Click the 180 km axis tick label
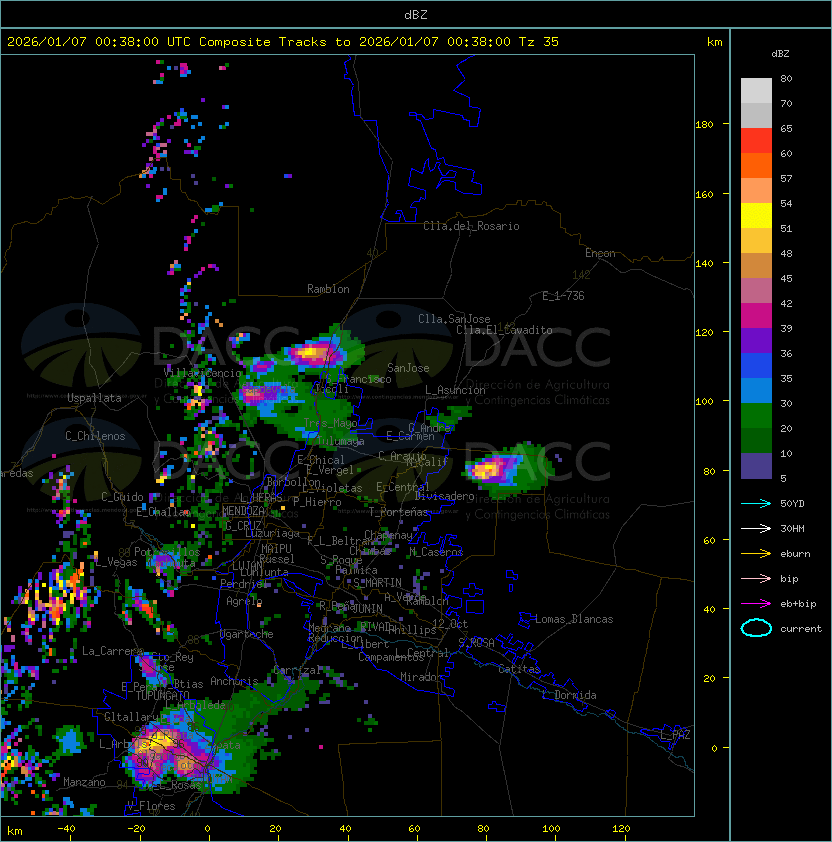 pyautogui.click(x=704, y=124)
